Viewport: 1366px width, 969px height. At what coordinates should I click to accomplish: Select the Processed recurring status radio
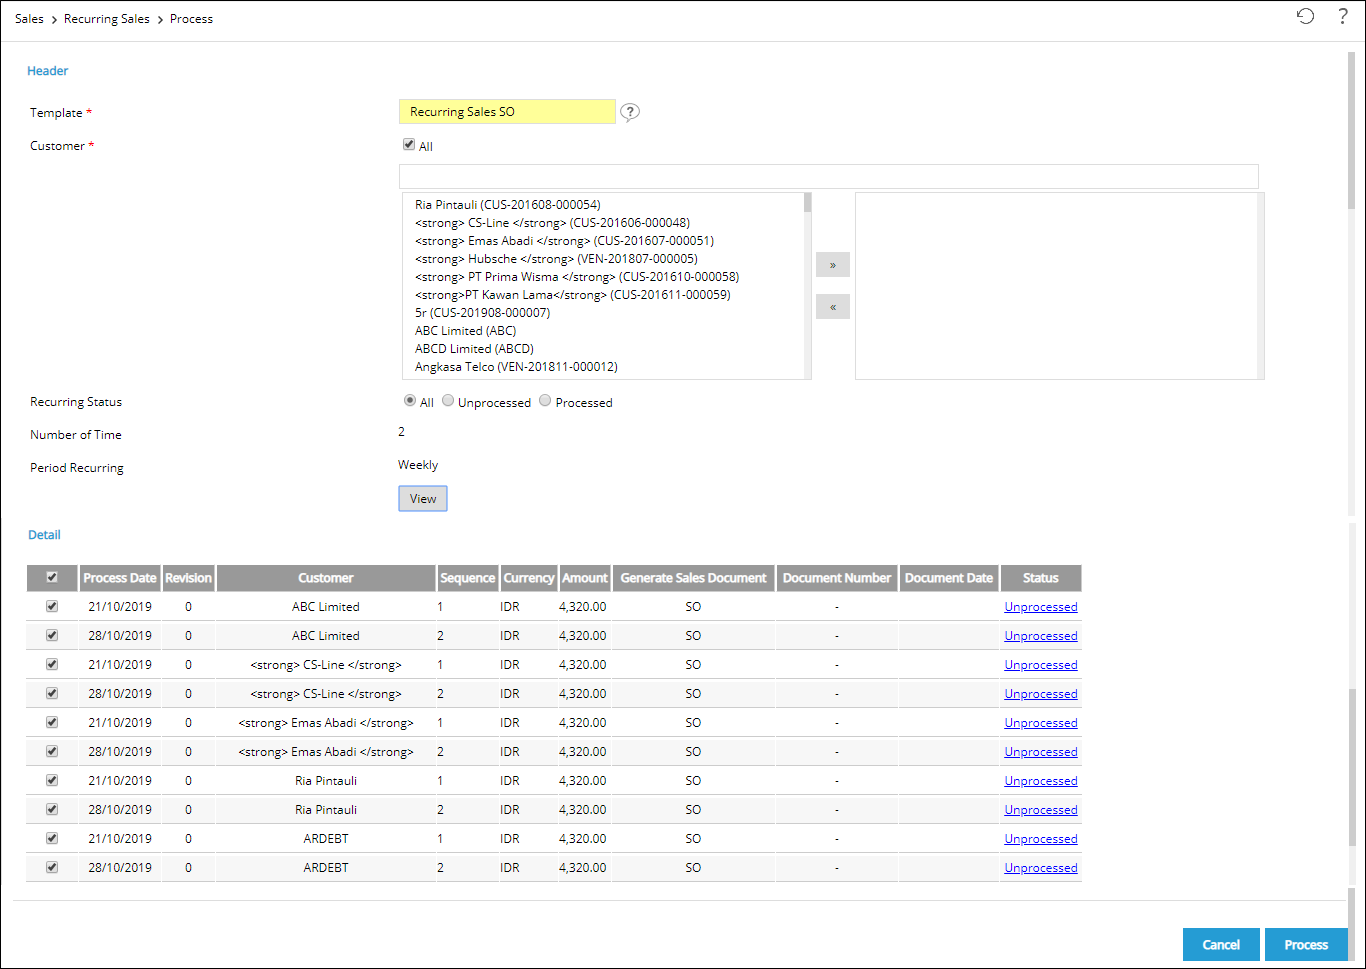(545, 400)
